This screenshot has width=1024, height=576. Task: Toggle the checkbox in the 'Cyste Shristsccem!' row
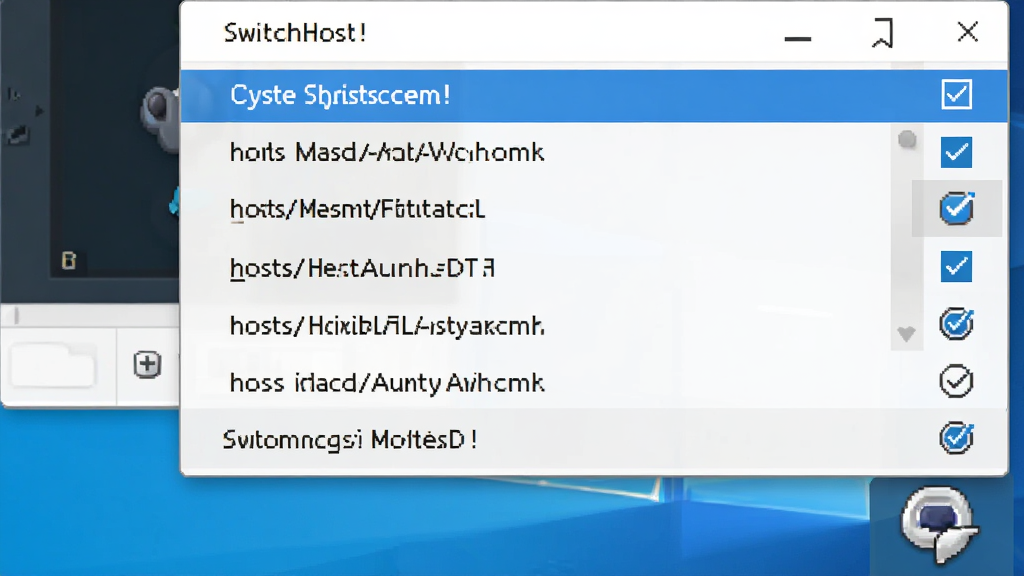point(956,95)
